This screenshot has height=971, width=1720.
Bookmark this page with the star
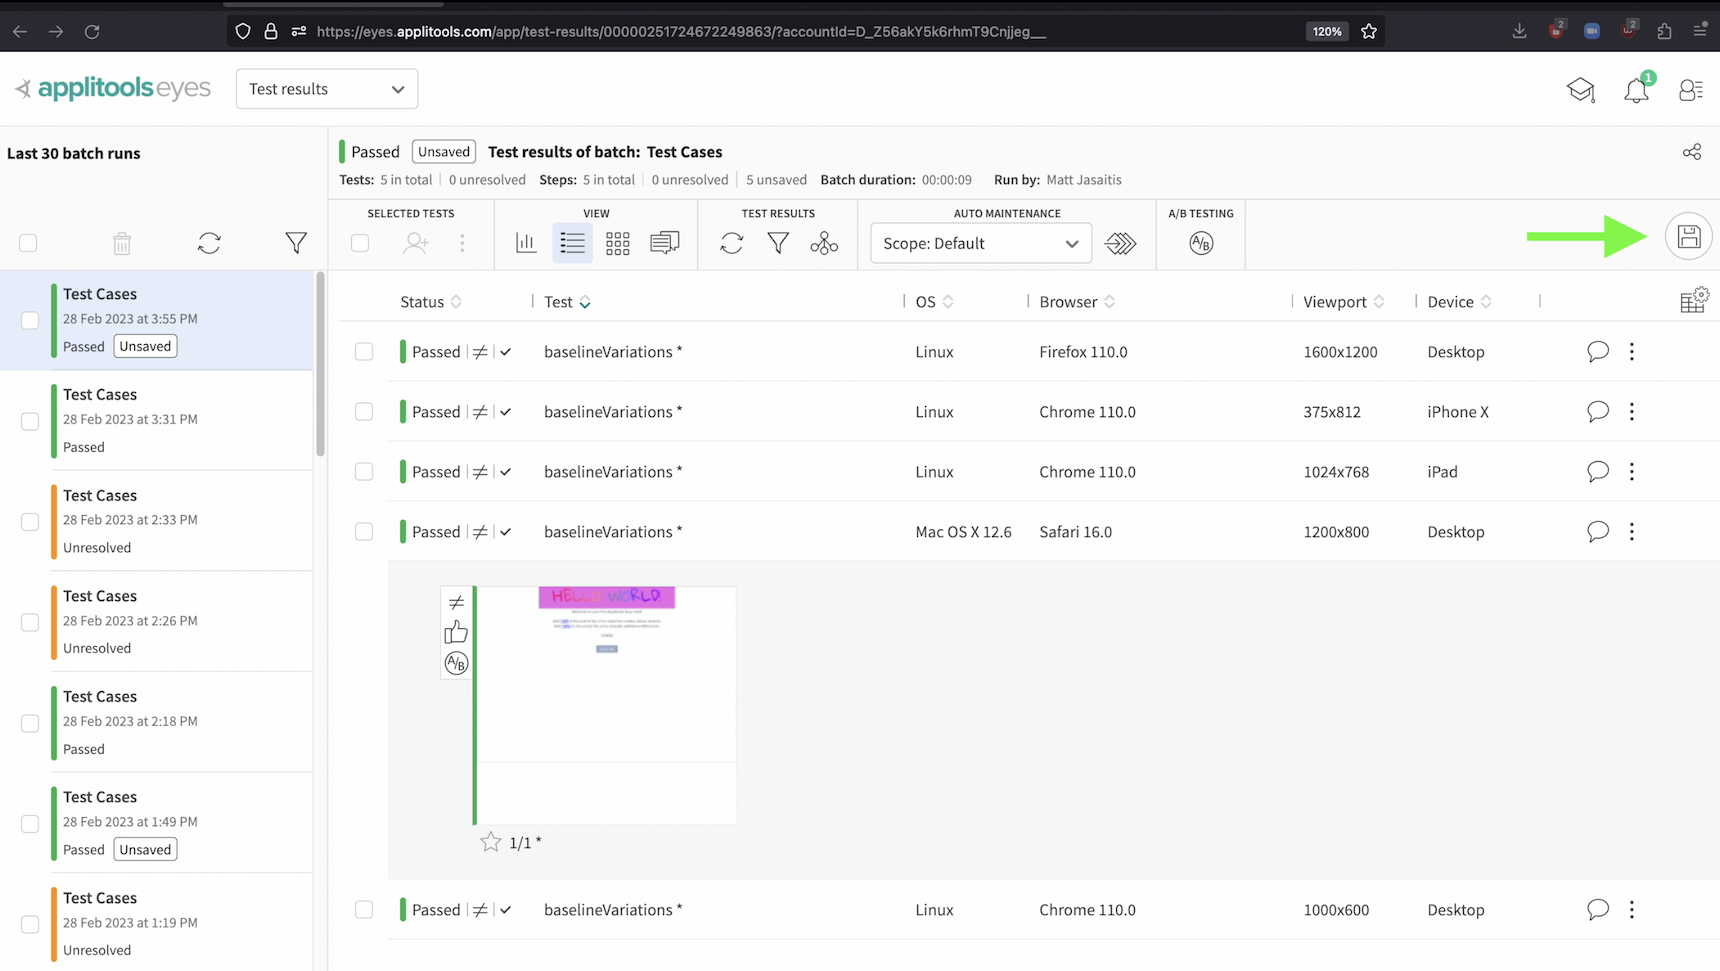pos(1369,31)
